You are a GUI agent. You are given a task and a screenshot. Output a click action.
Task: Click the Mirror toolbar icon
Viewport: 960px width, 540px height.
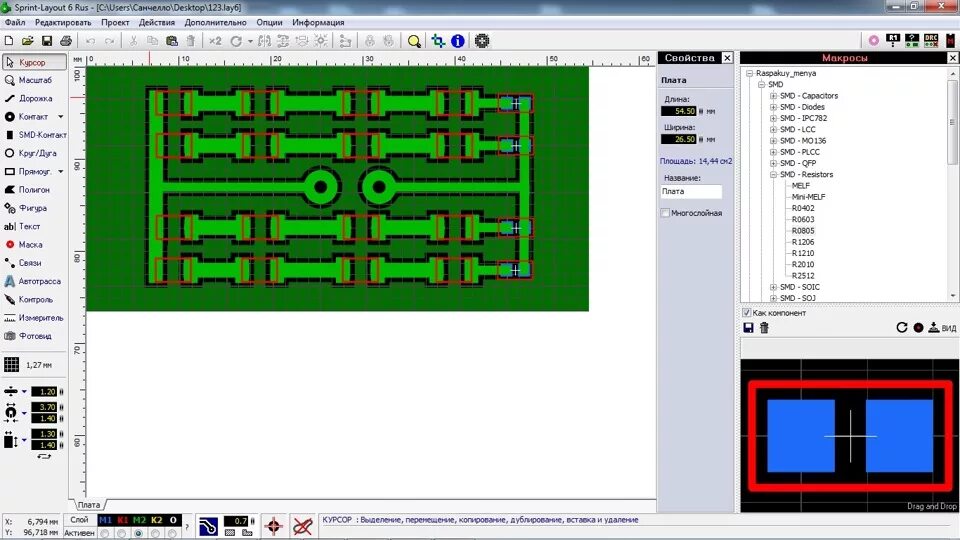tap(264, 41)
